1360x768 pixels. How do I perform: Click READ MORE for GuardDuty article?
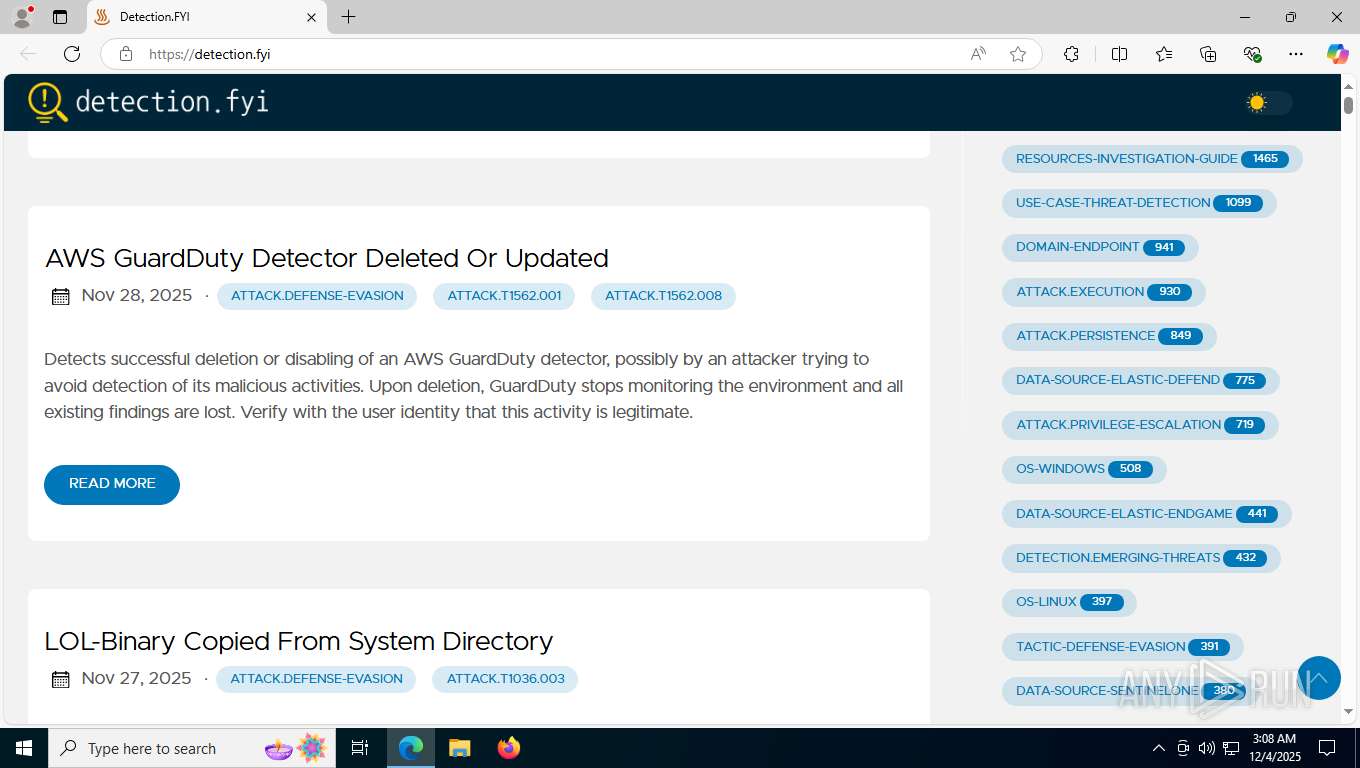(112, 484)
